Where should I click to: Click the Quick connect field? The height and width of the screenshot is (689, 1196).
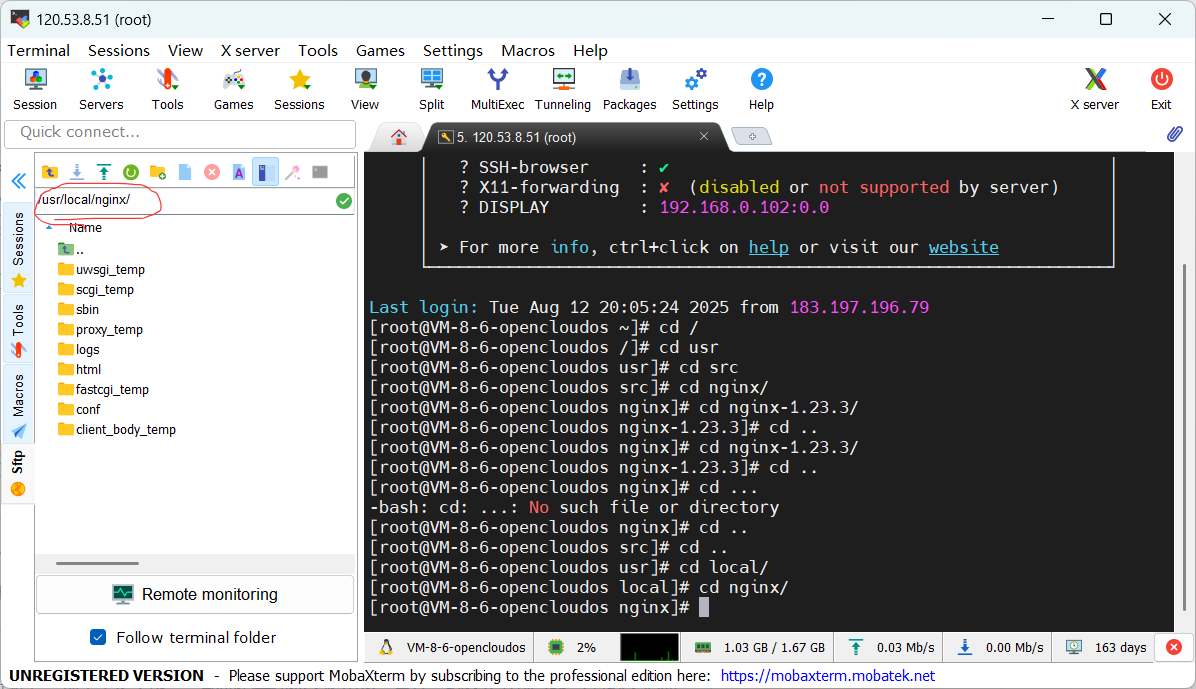[x=180, y=133]
